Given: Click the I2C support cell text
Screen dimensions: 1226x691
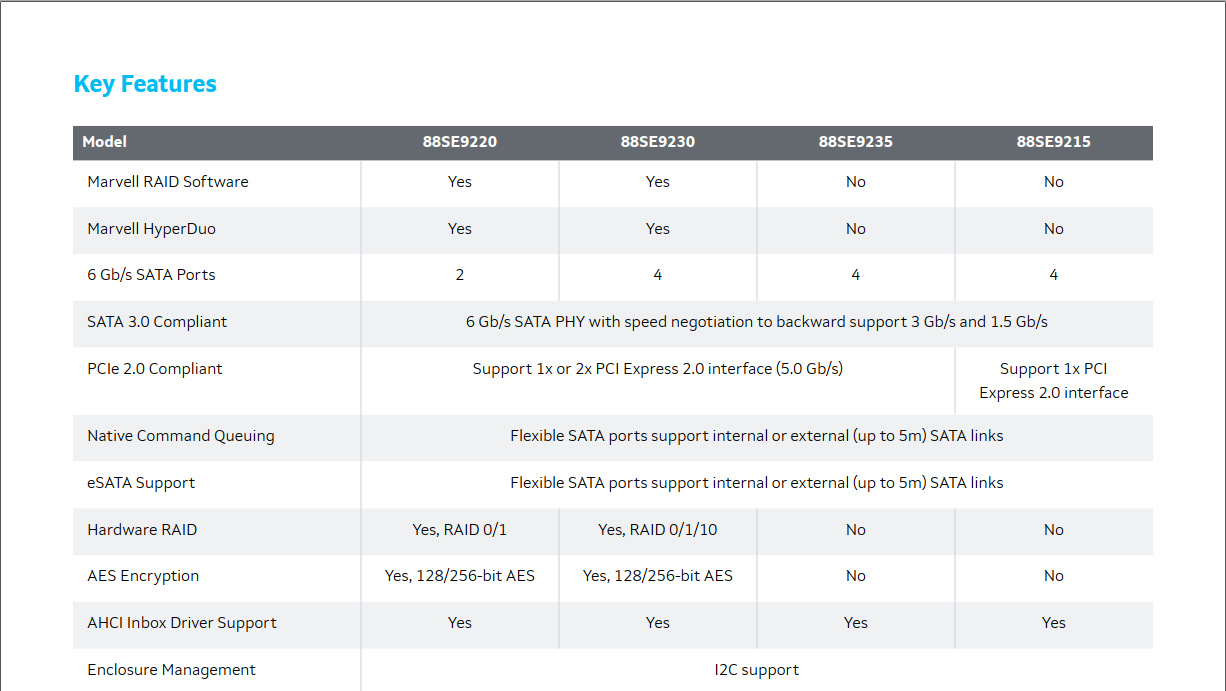Looking at the screenshot, I should [x=756, y=670].
